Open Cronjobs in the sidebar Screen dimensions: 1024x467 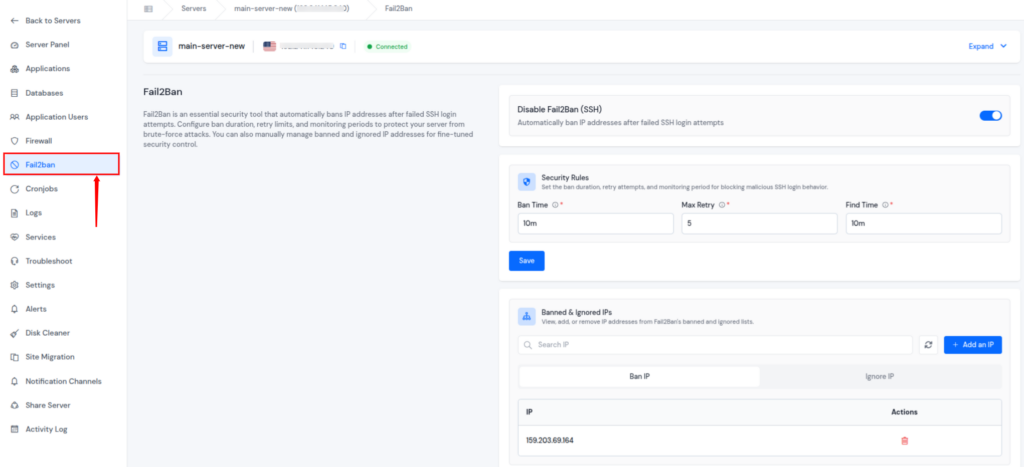[42, 189]
